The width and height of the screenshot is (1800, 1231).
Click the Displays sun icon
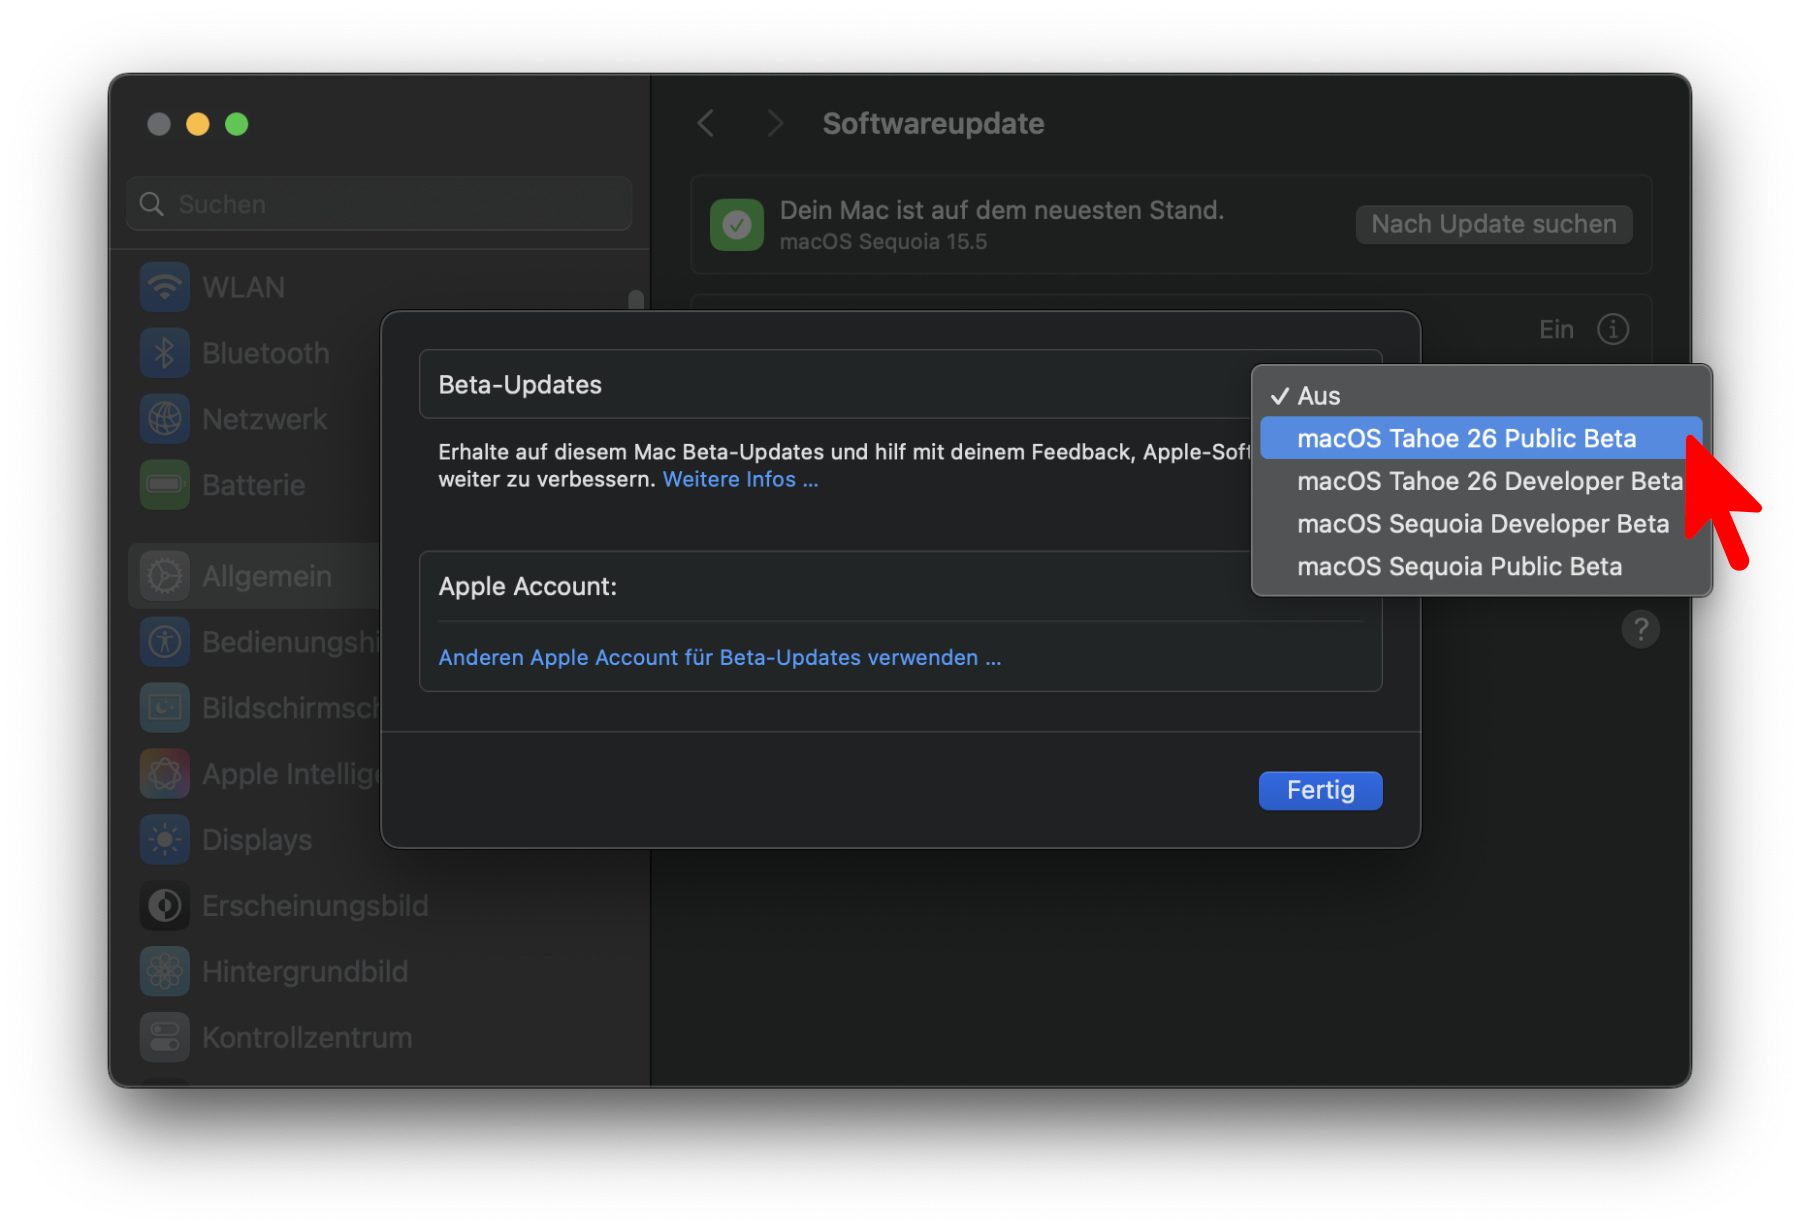165,840
